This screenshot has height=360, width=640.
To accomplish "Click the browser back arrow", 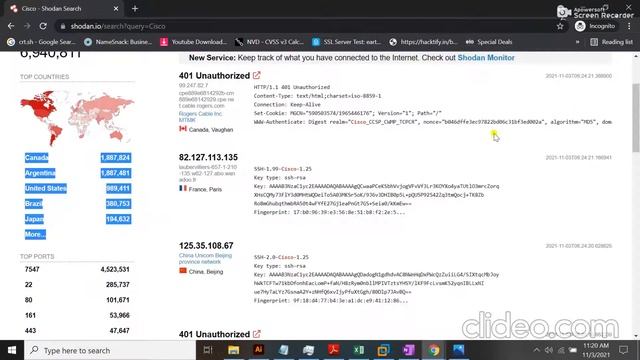I will 11,26.
